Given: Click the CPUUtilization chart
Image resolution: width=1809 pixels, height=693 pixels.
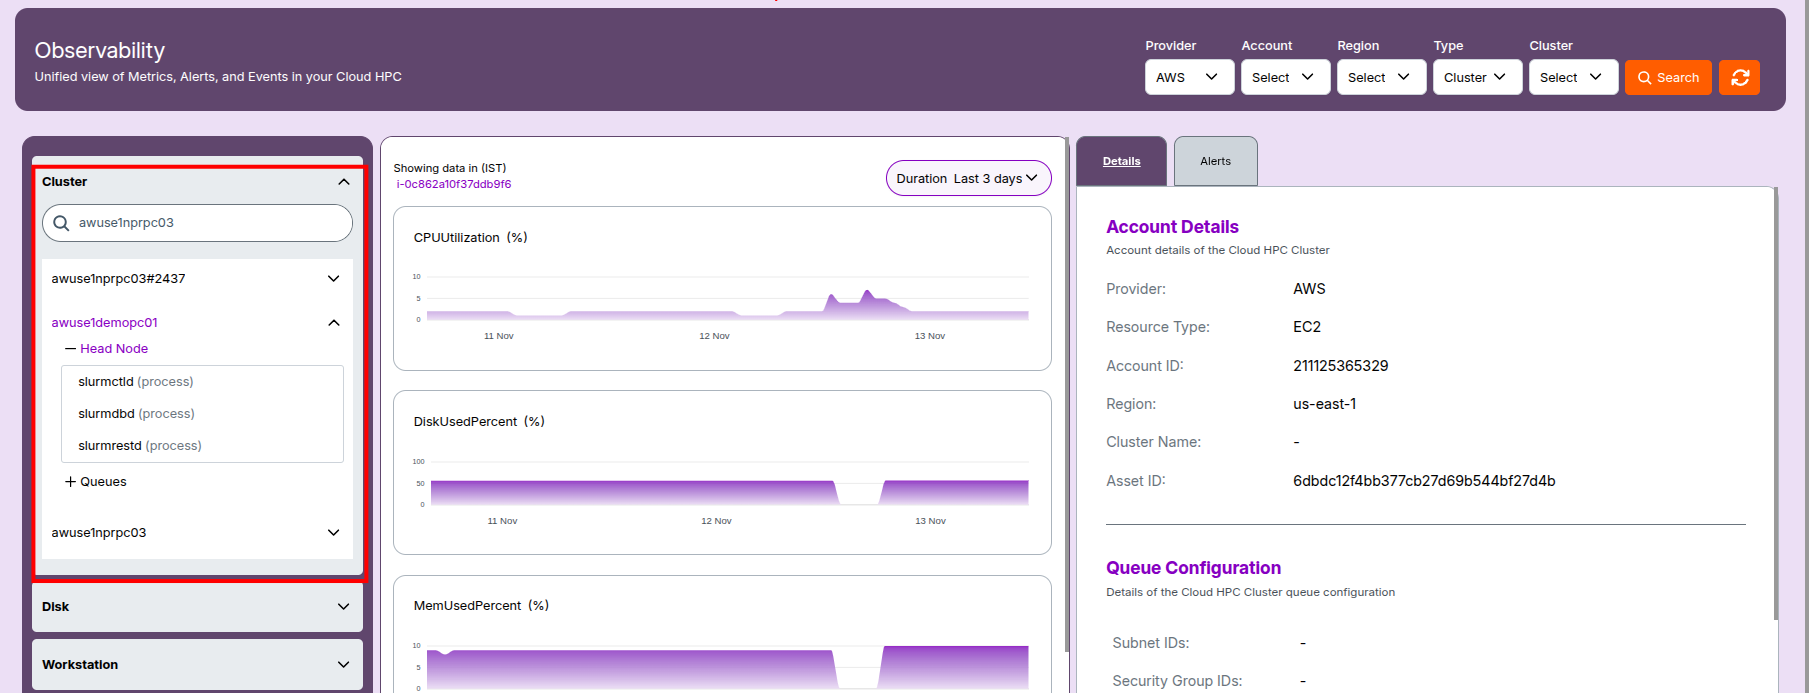Looking at the screenshot, I should click(722, 288).
